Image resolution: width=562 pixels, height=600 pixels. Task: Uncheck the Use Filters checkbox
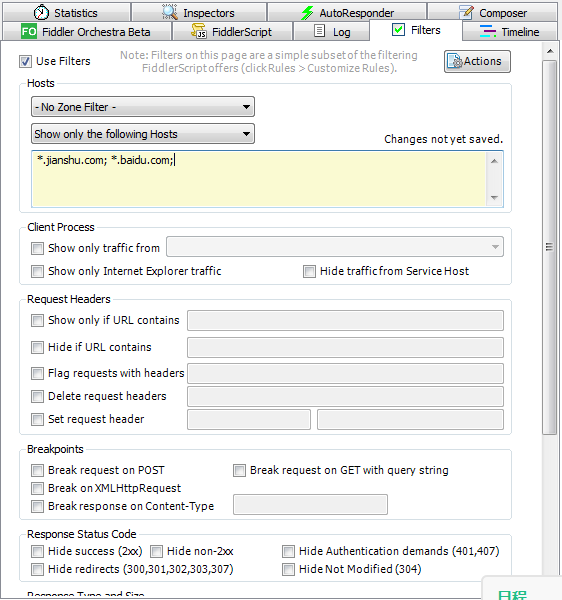[25, 61]
